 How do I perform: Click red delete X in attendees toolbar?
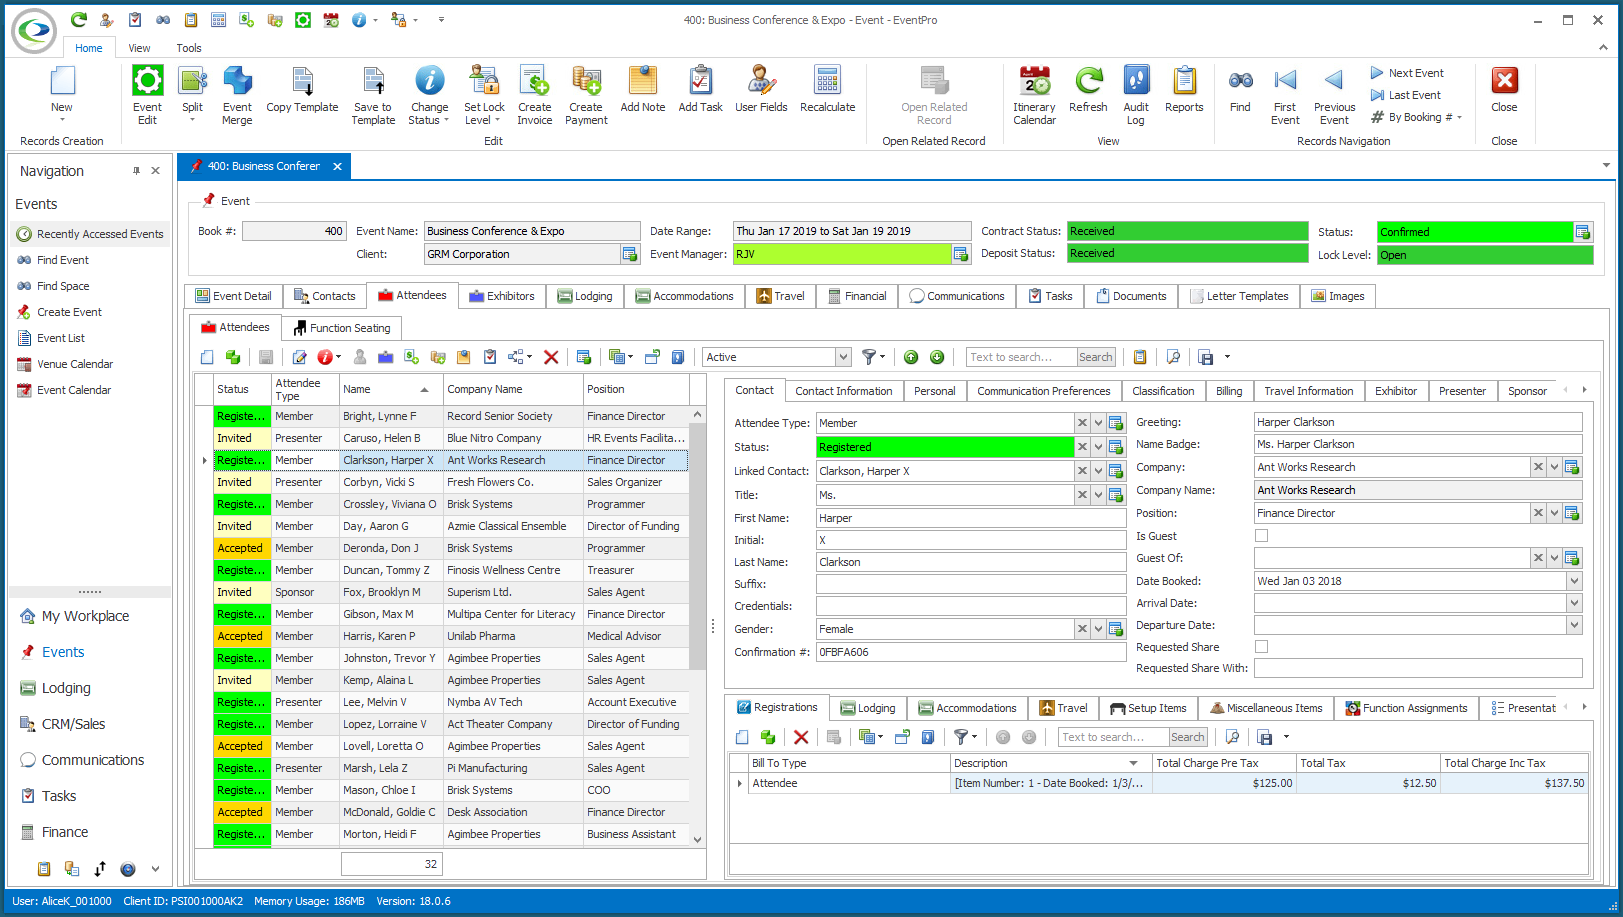point(551,357)
